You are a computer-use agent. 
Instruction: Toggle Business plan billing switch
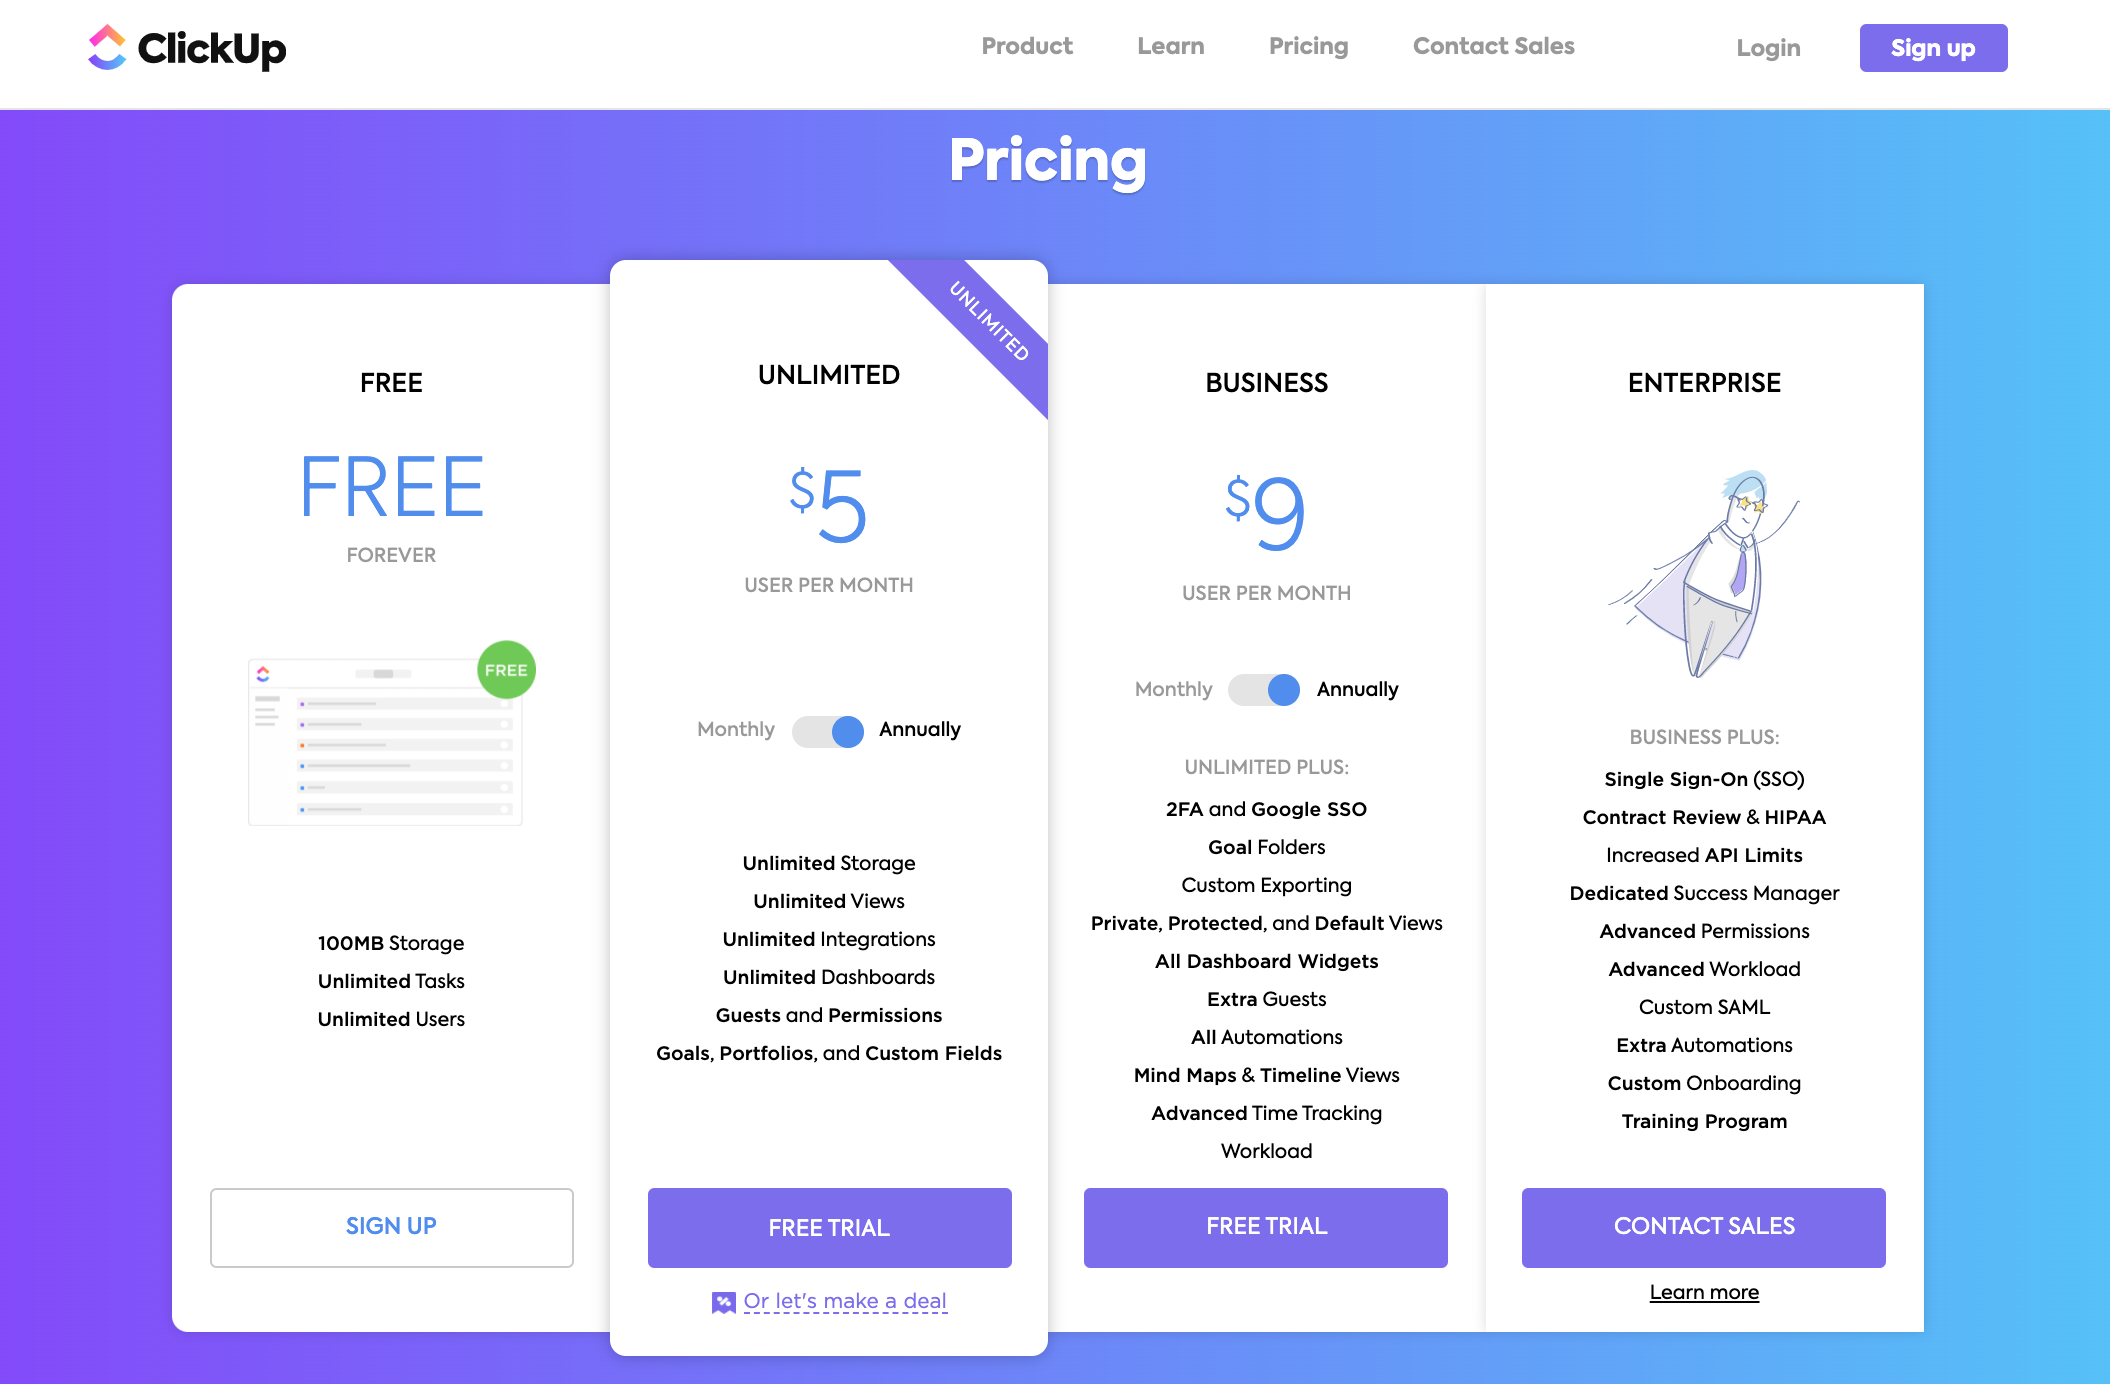[1264, 689]
